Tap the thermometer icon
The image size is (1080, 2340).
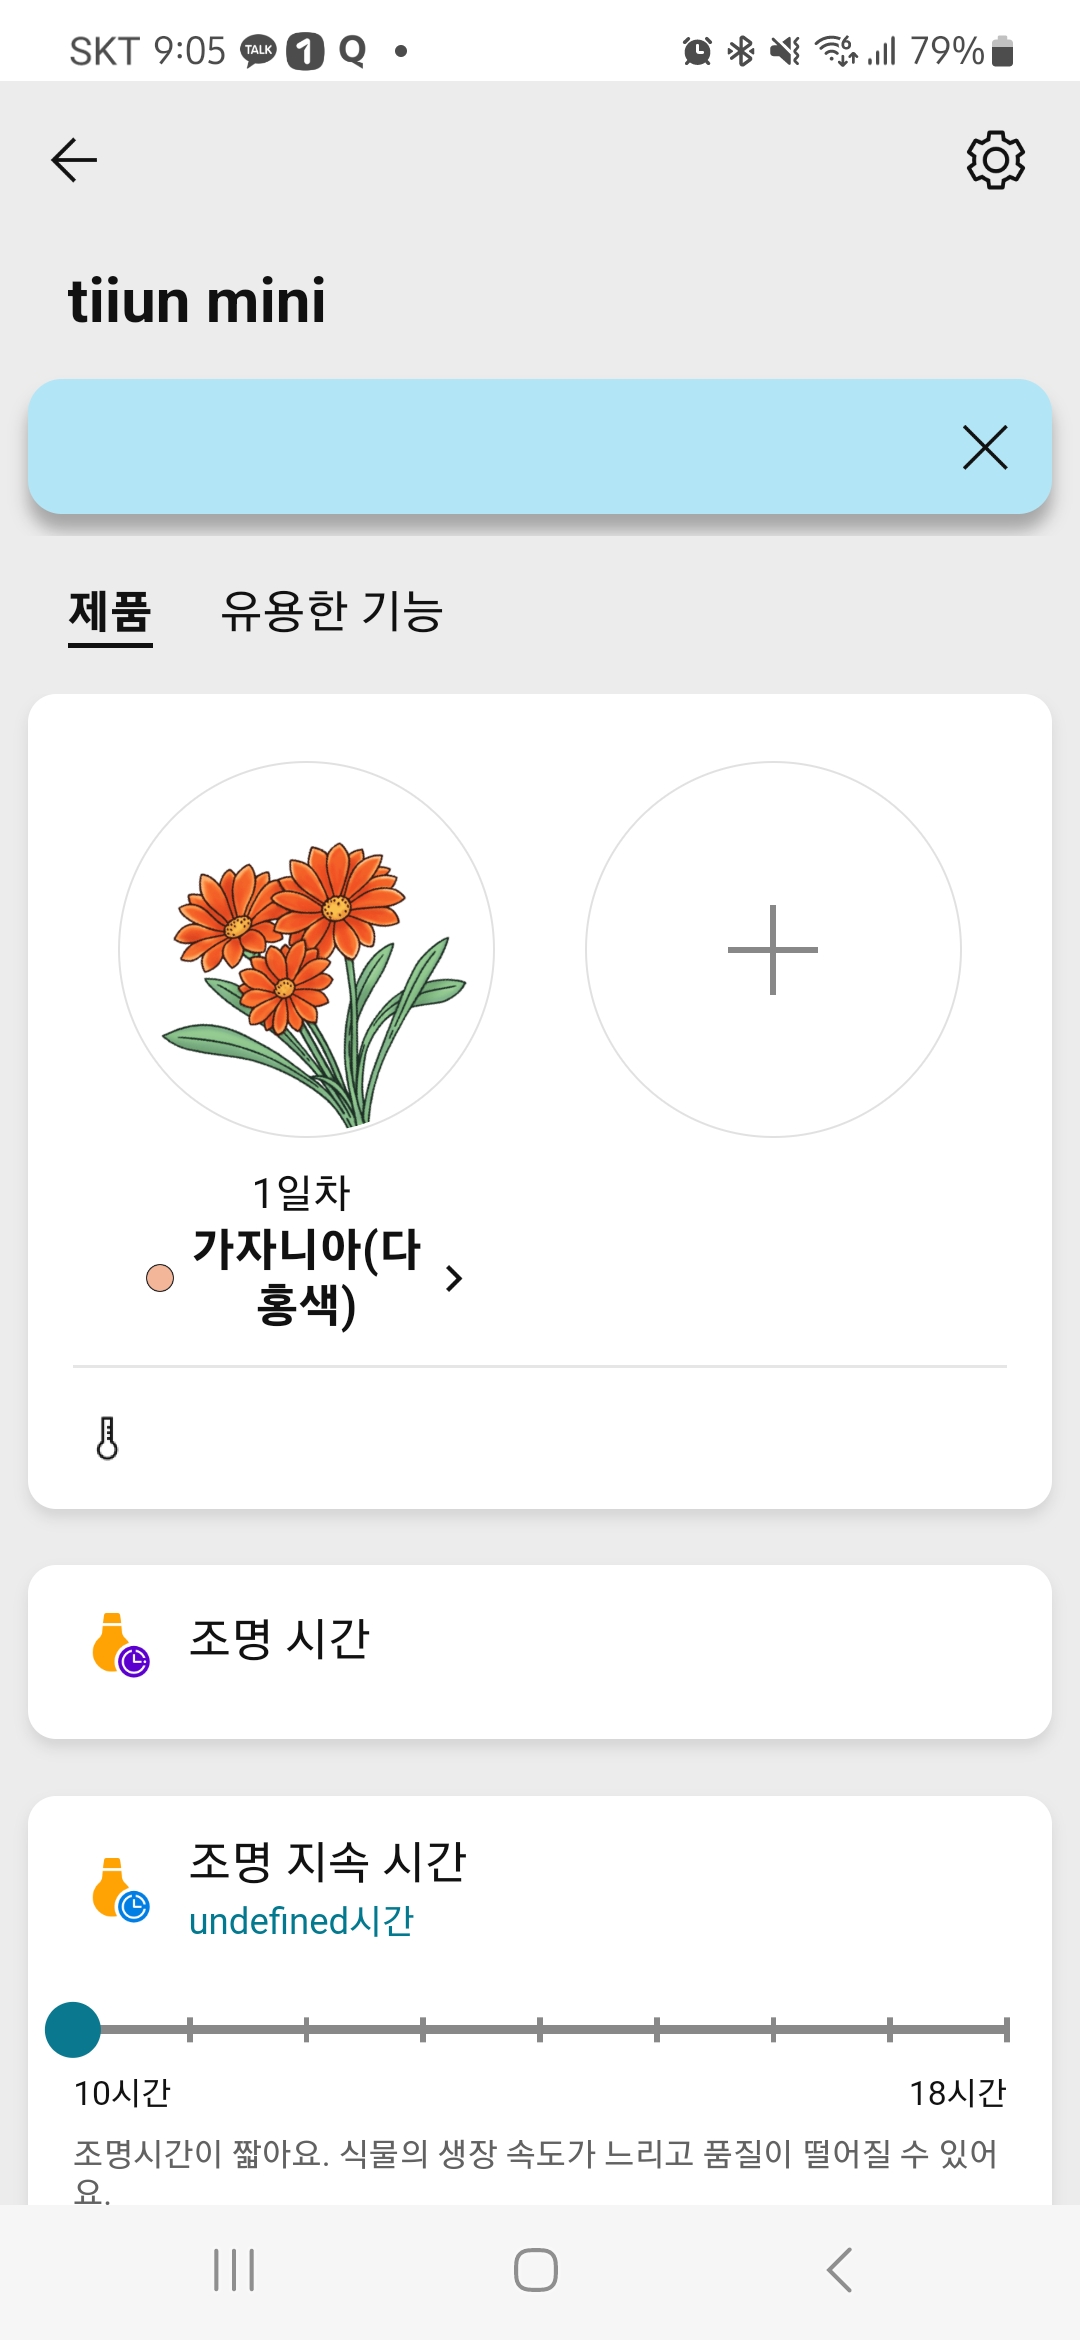(x=107, y=1438)
